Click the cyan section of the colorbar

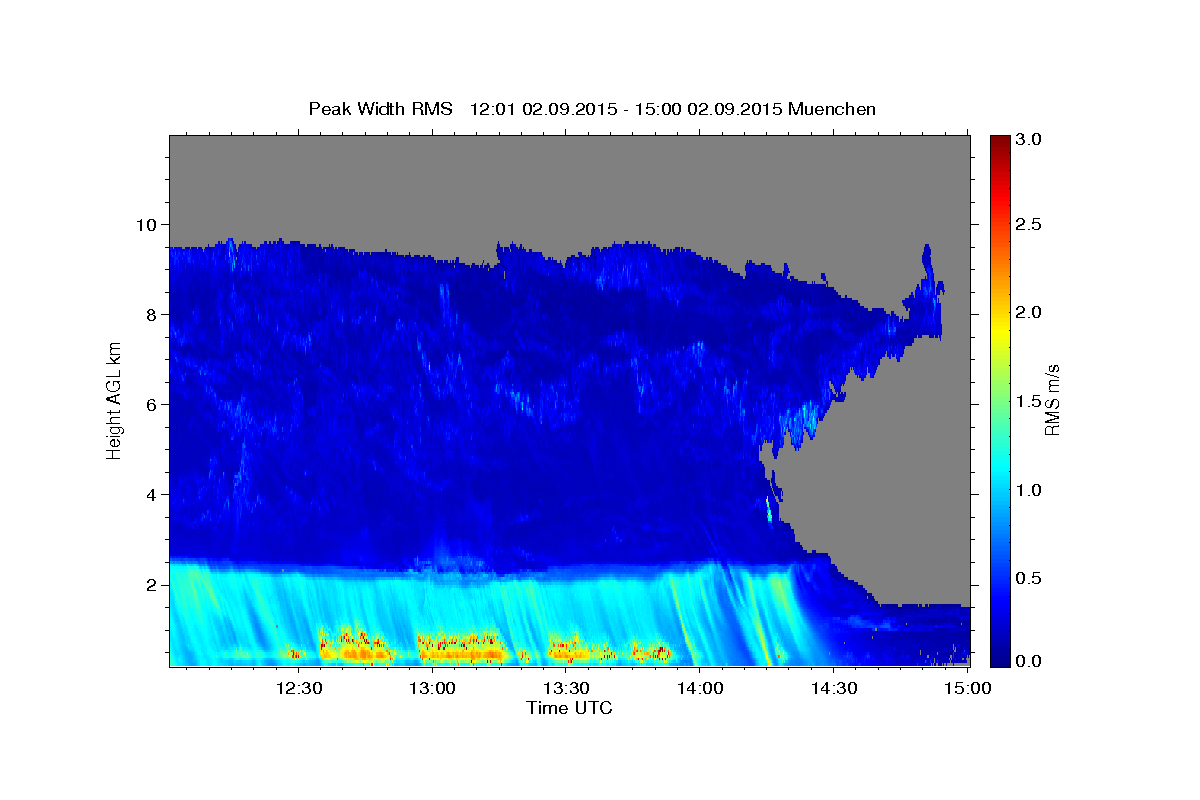pos(999,470)
